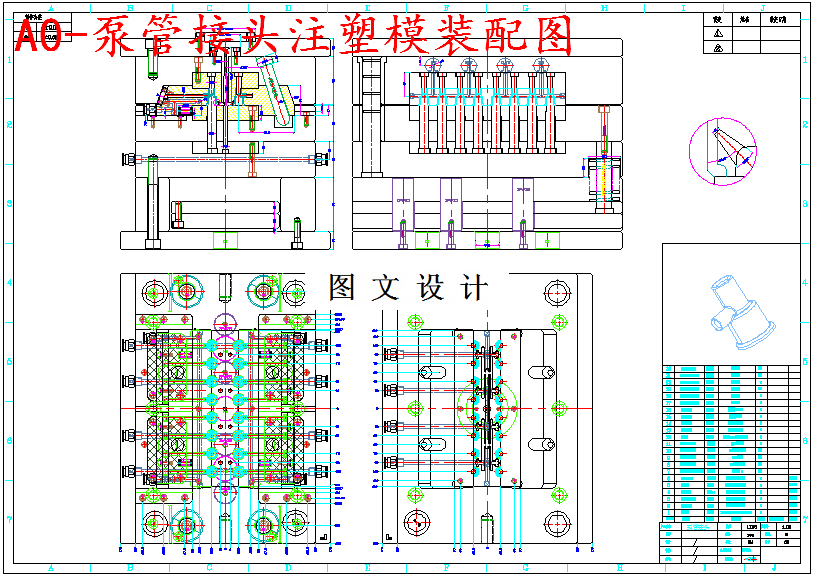Click the triangle tolerance symbol near title area
Screen dimensions: 814x576
click(716, 30)
